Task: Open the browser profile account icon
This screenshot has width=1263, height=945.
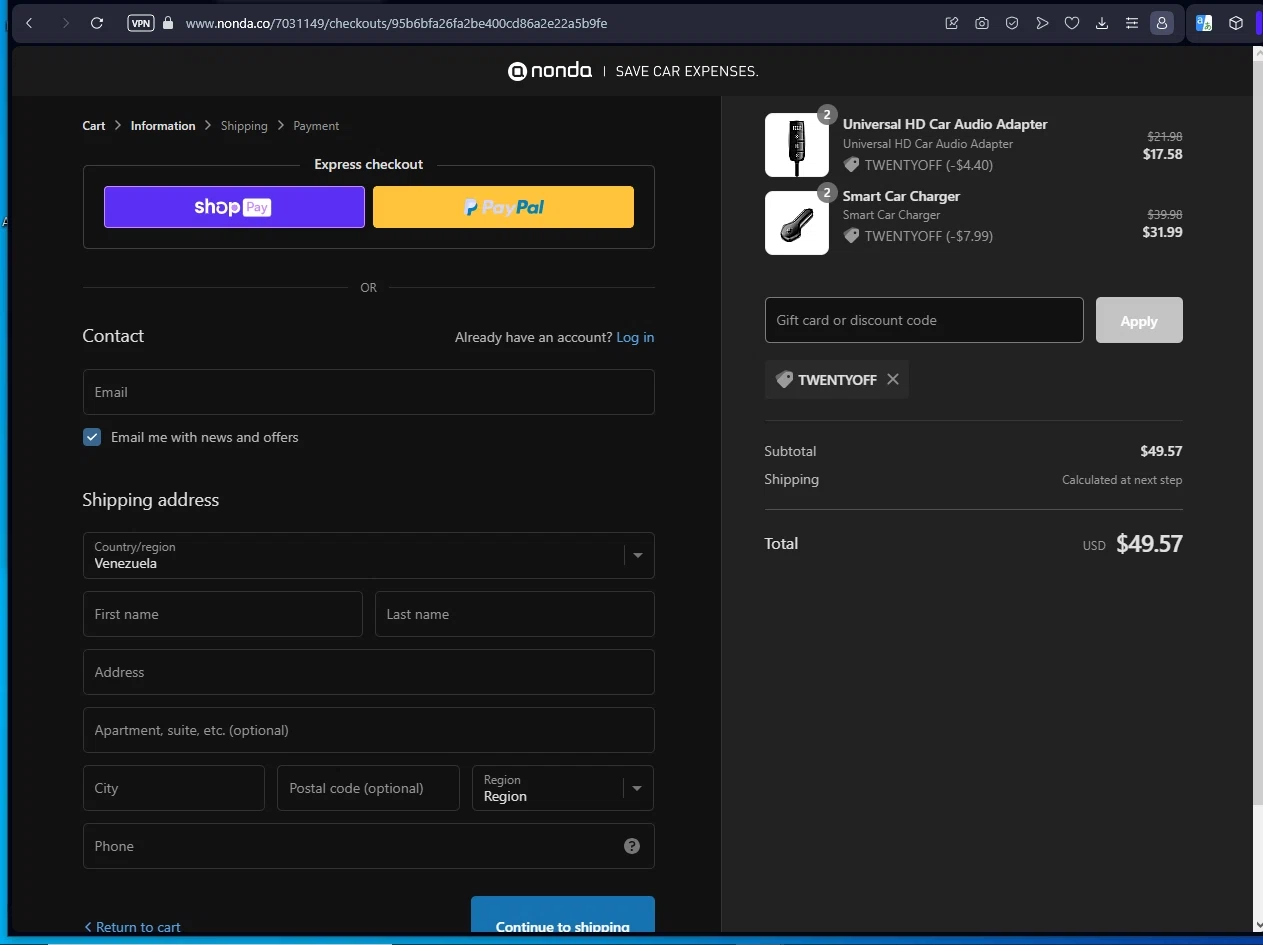Action: pos(1162,23)
